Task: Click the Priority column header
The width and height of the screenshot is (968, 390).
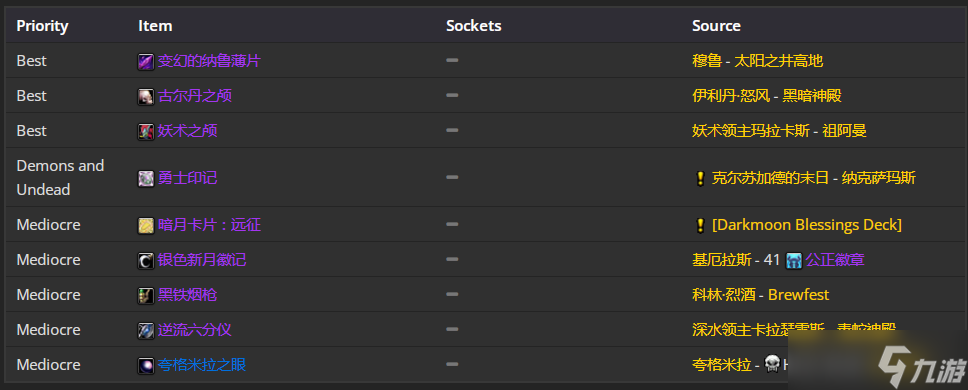Action: pos(42,26)
